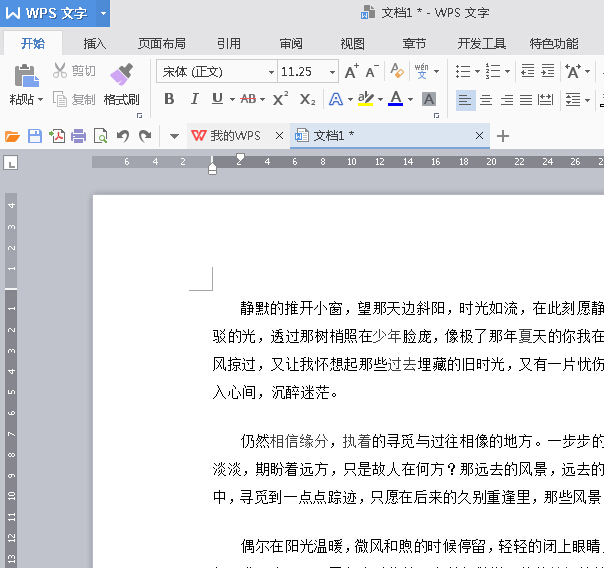This screenshot has height=568, width=604.
Task: Increase font size with A+ button
Action: pyautogui.click(x=351, y=72)
